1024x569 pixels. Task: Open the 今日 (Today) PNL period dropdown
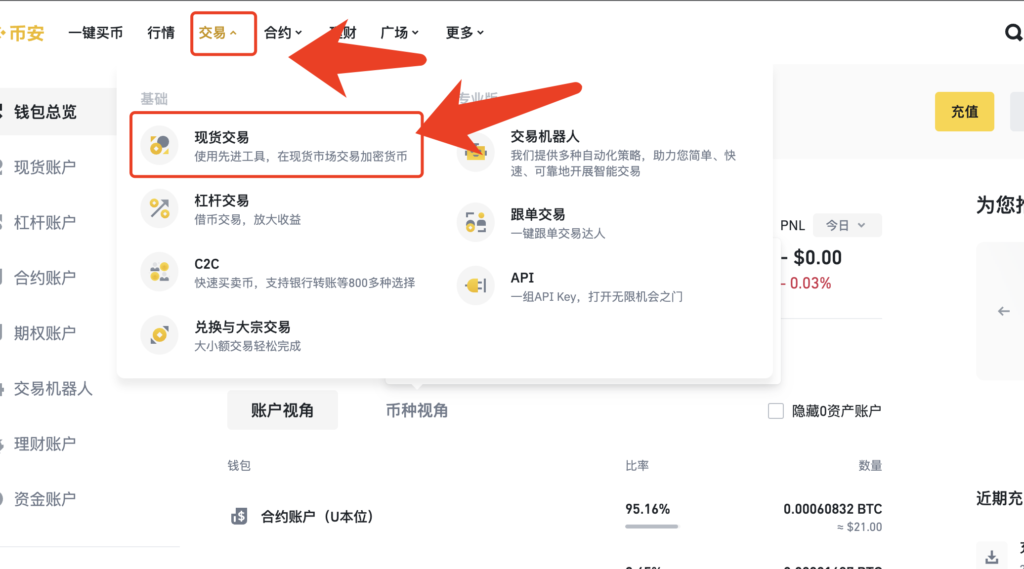pos(847,225)
